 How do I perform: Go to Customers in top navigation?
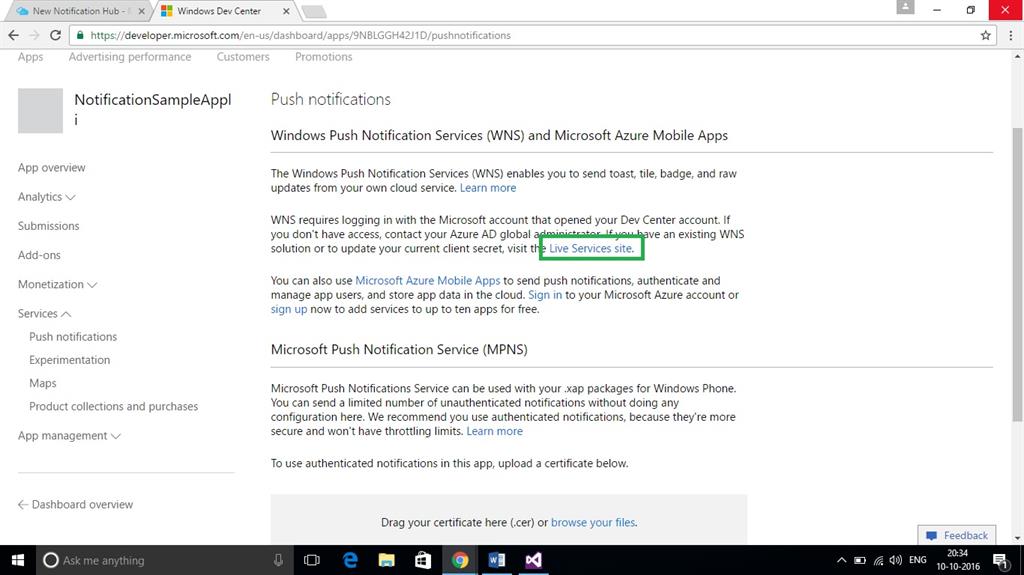pyautogui.click(x=243, y=57)
